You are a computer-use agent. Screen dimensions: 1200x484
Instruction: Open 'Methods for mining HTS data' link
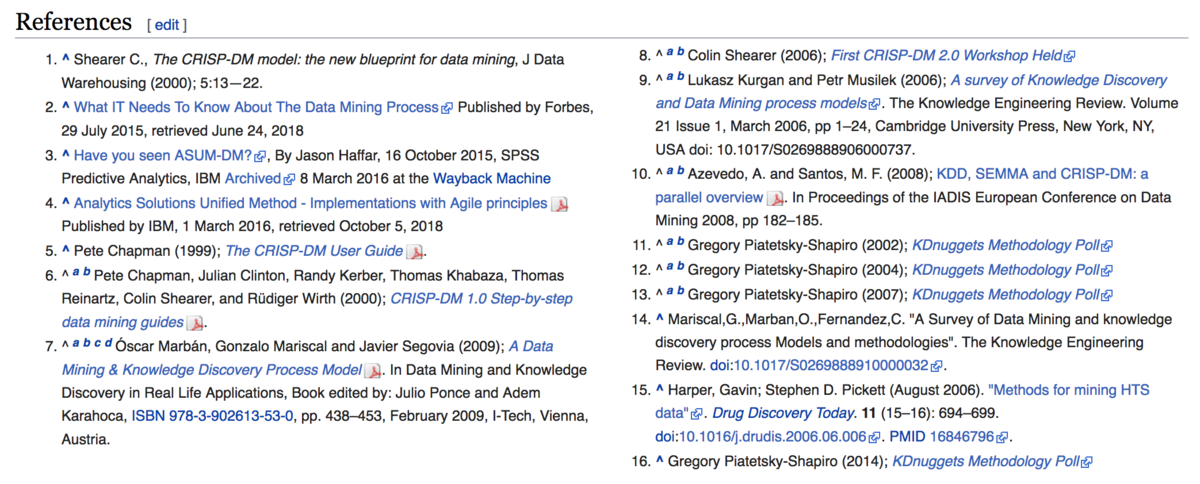pos(904,400)
